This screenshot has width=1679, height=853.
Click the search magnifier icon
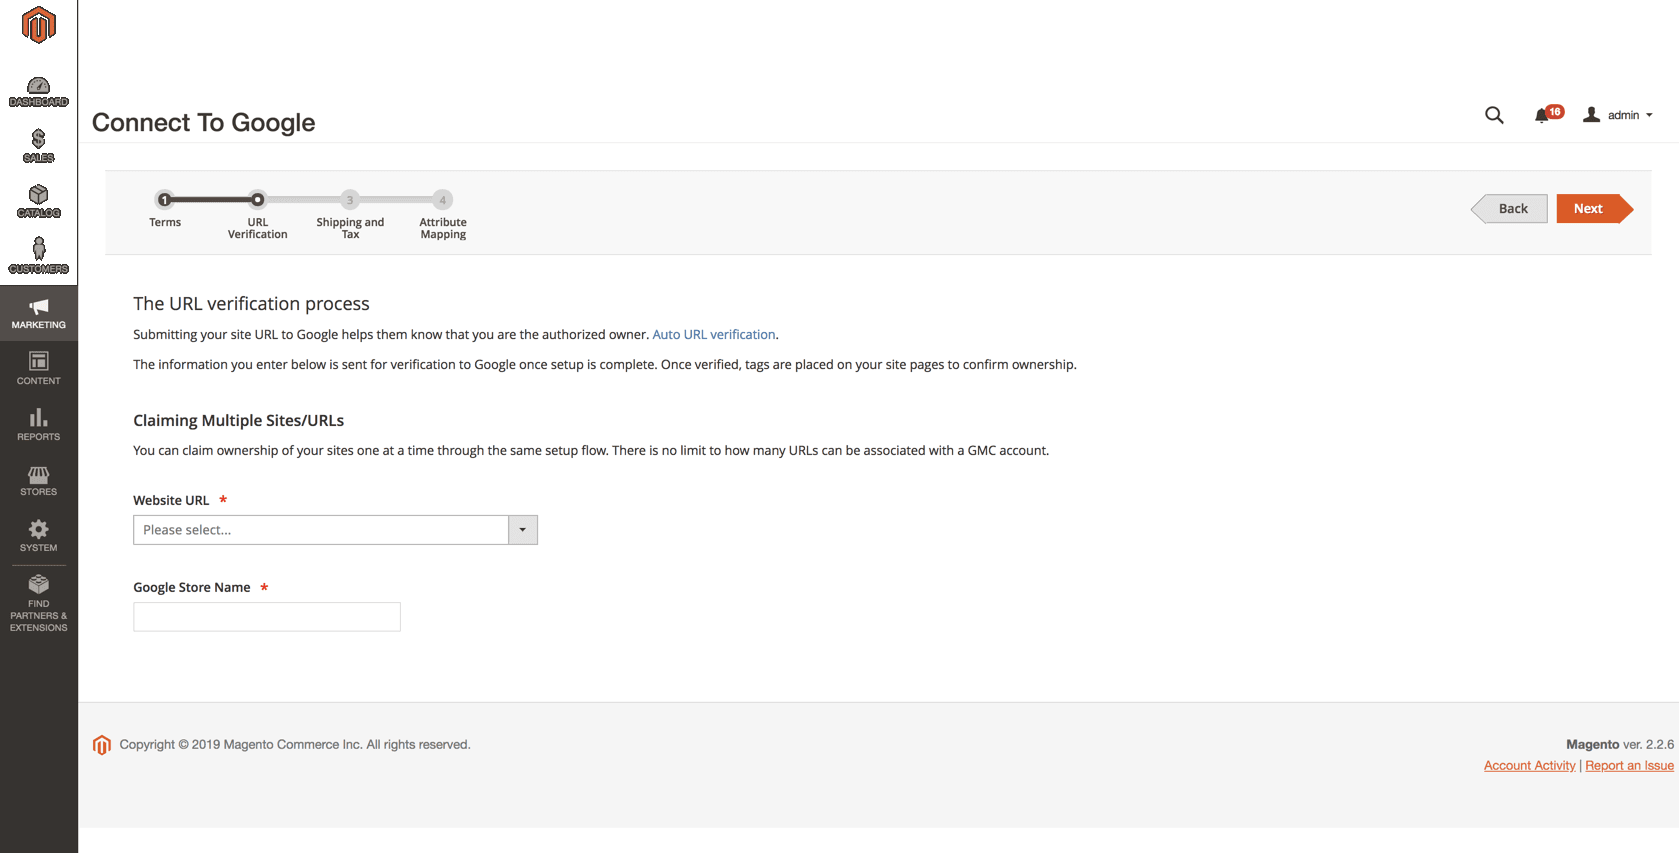pyautogui.click(x=1494, y=115)
